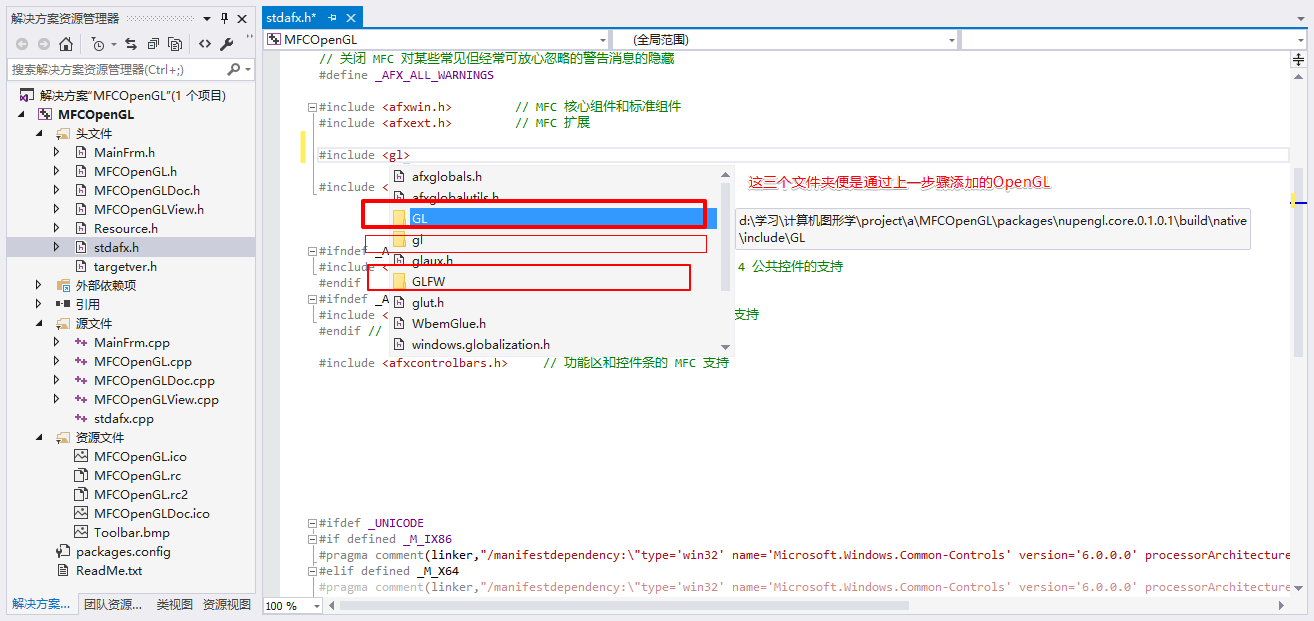
Task: Click the Sync with Active Document icon
Action: click(x=133, y=44)
